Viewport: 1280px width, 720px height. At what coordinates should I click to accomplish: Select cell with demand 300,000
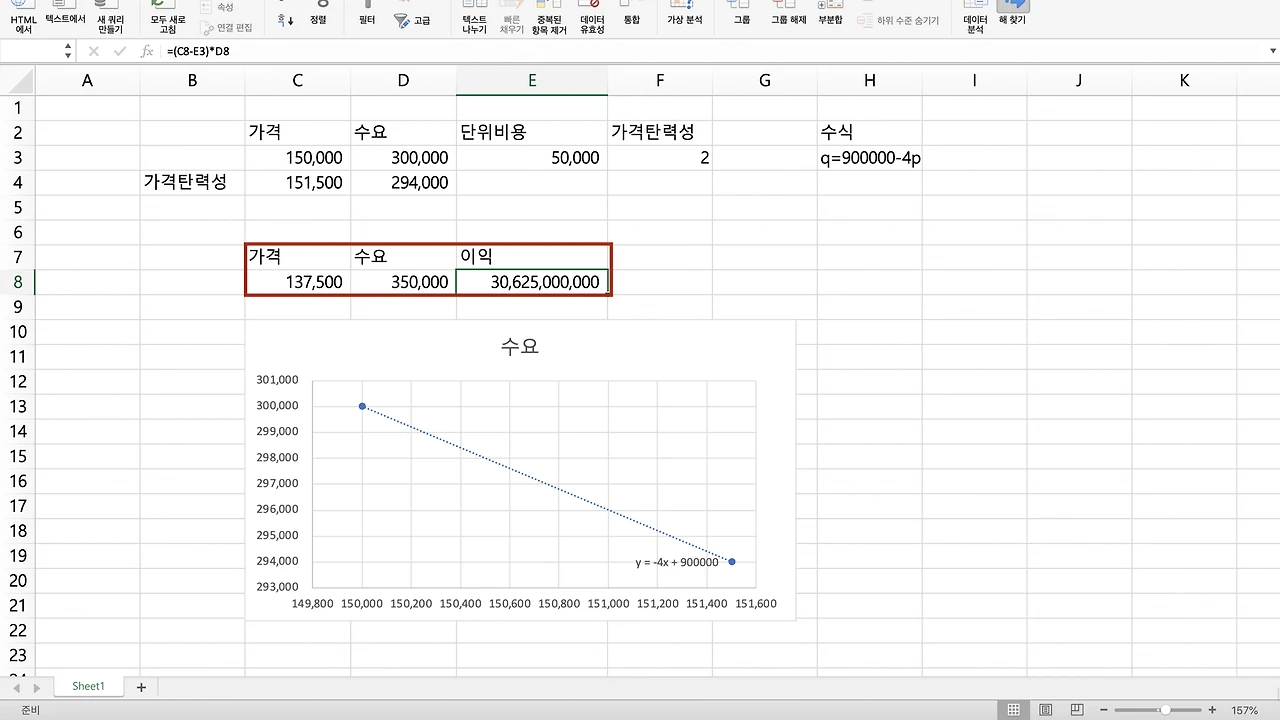[403, 158]
